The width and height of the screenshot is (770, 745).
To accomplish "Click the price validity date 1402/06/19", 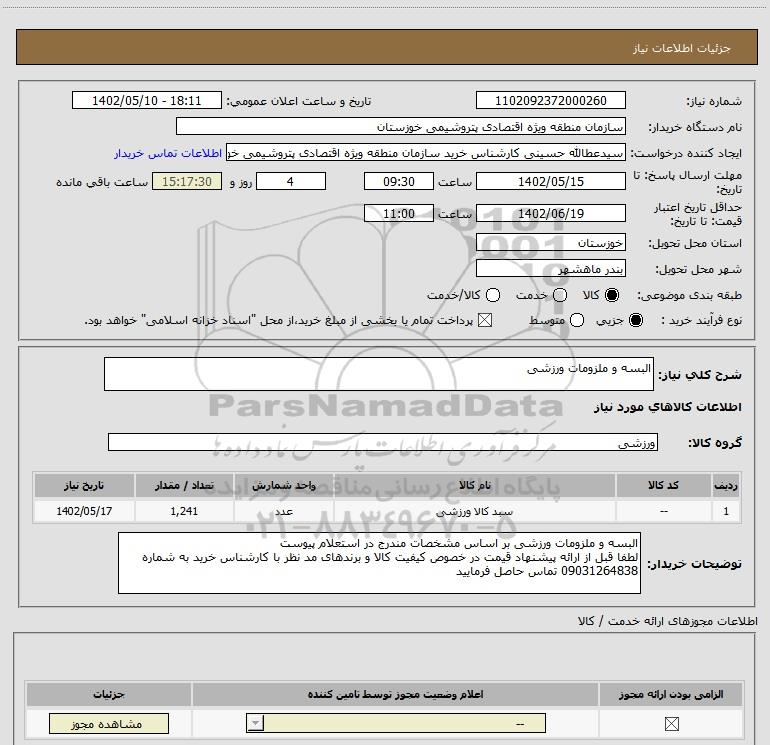I will coord(550,214).
